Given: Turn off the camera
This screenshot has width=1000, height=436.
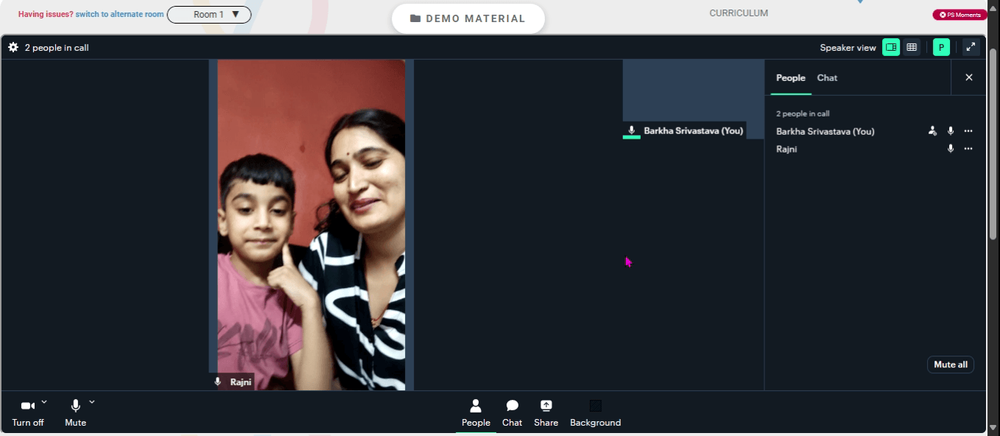Looking at the screenshot, I should (x=27, y=412).
